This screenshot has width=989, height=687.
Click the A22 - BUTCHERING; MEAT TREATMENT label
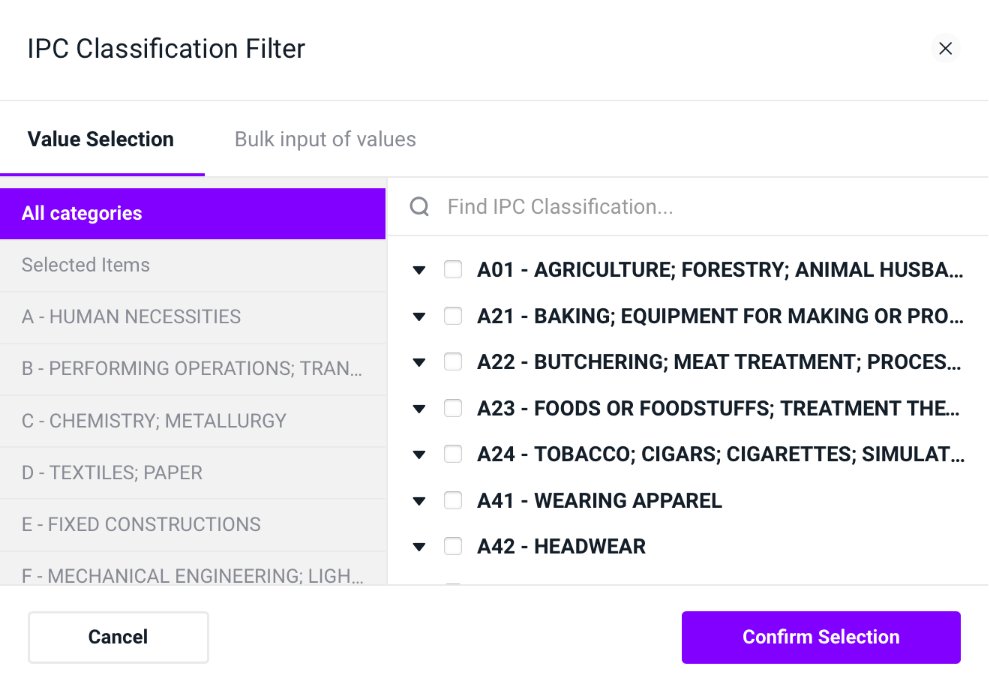tap(719, 362)
